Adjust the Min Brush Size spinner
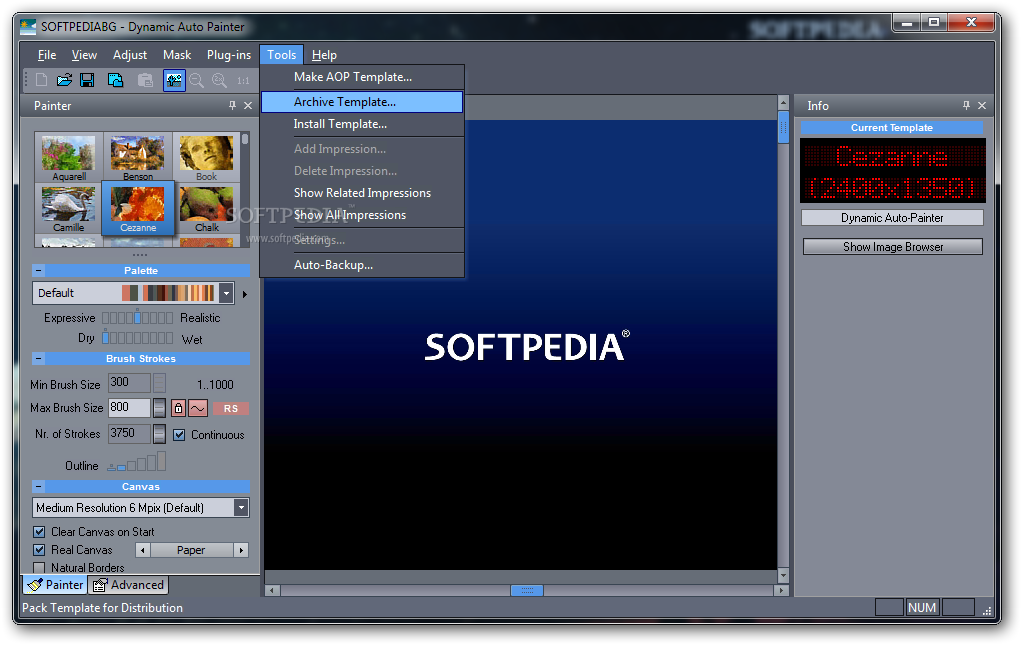 pyautogui.click(x=159, y=382)
